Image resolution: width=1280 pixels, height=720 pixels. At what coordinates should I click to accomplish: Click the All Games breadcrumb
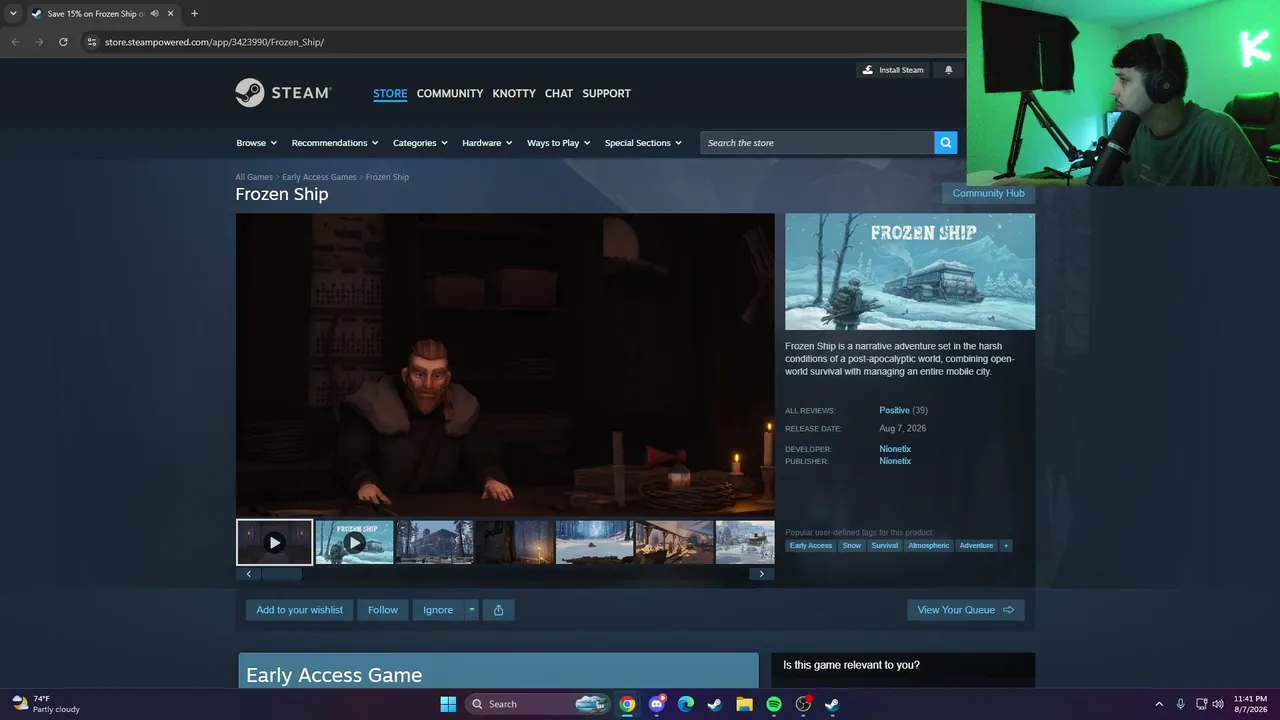[254, 177]
